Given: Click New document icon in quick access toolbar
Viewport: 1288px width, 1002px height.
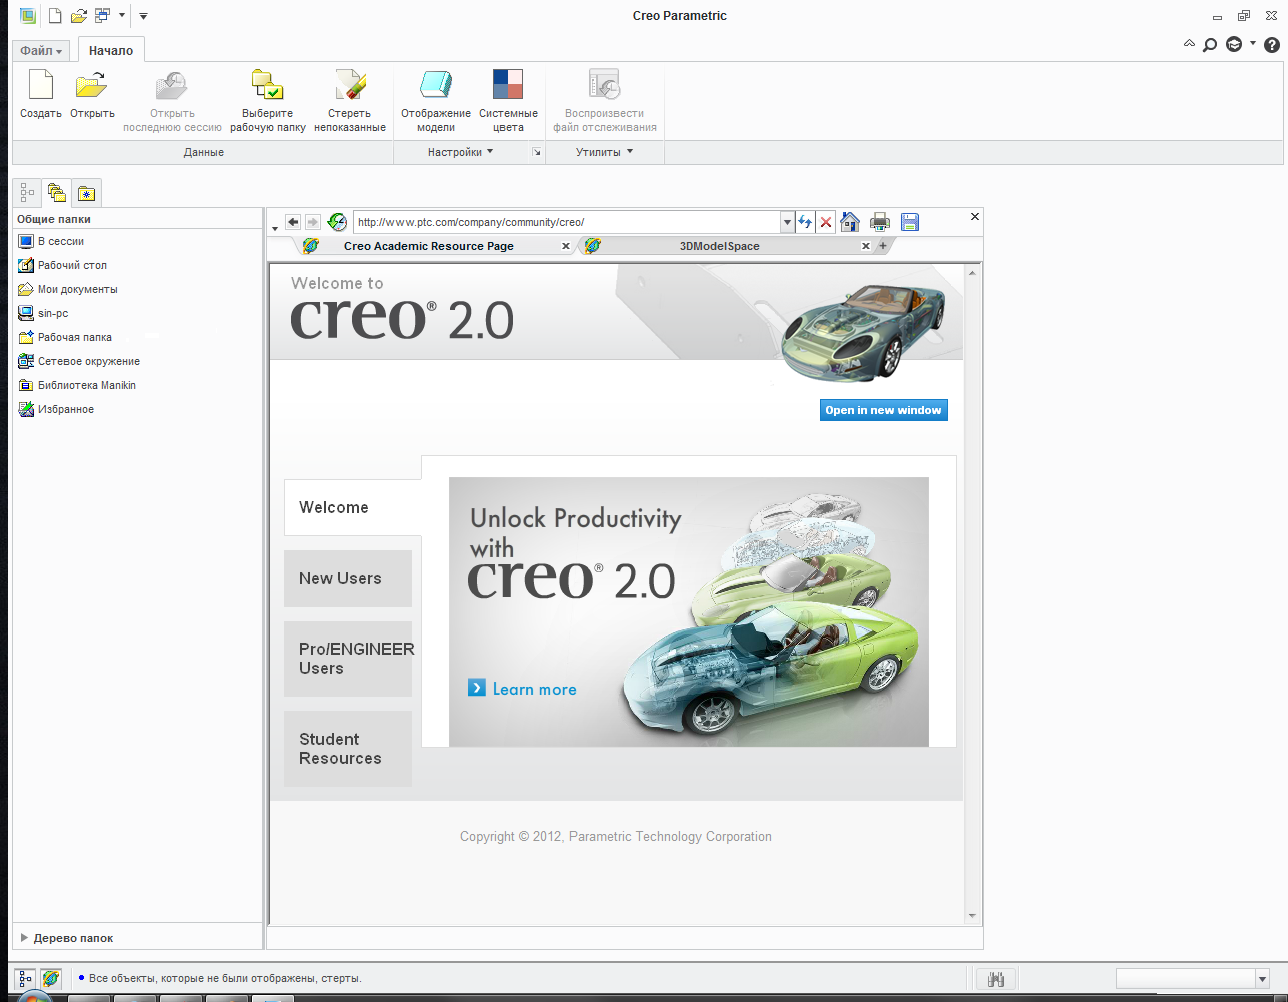Looking at the screenshot, I should pyautogui.click(x=55, y=16).
